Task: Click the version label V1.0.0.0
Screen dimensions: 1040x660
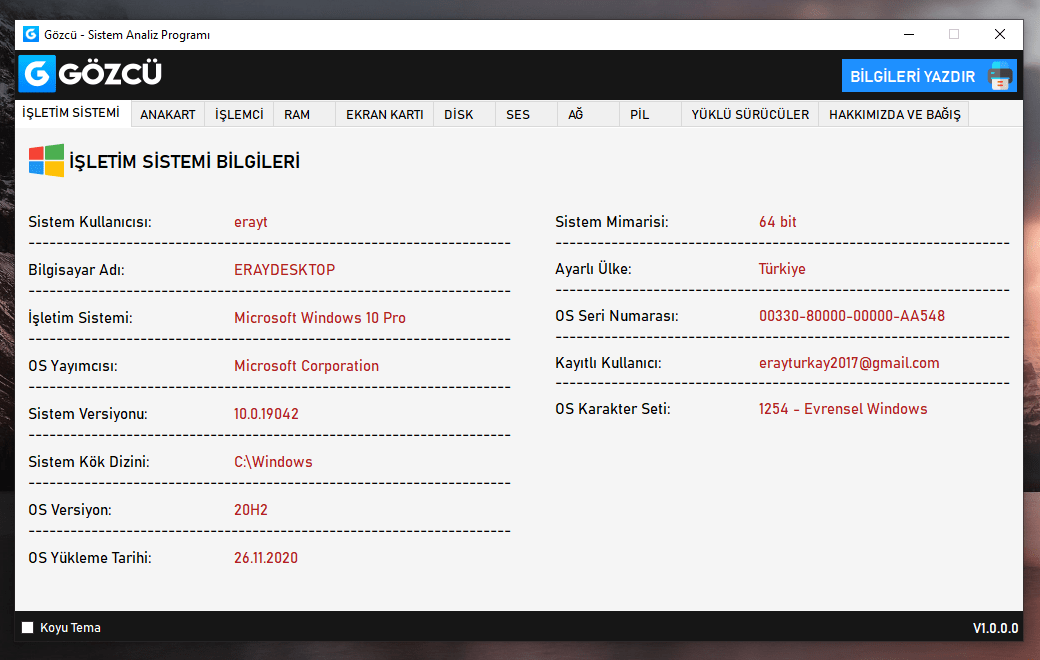Action: pos(995,628)
